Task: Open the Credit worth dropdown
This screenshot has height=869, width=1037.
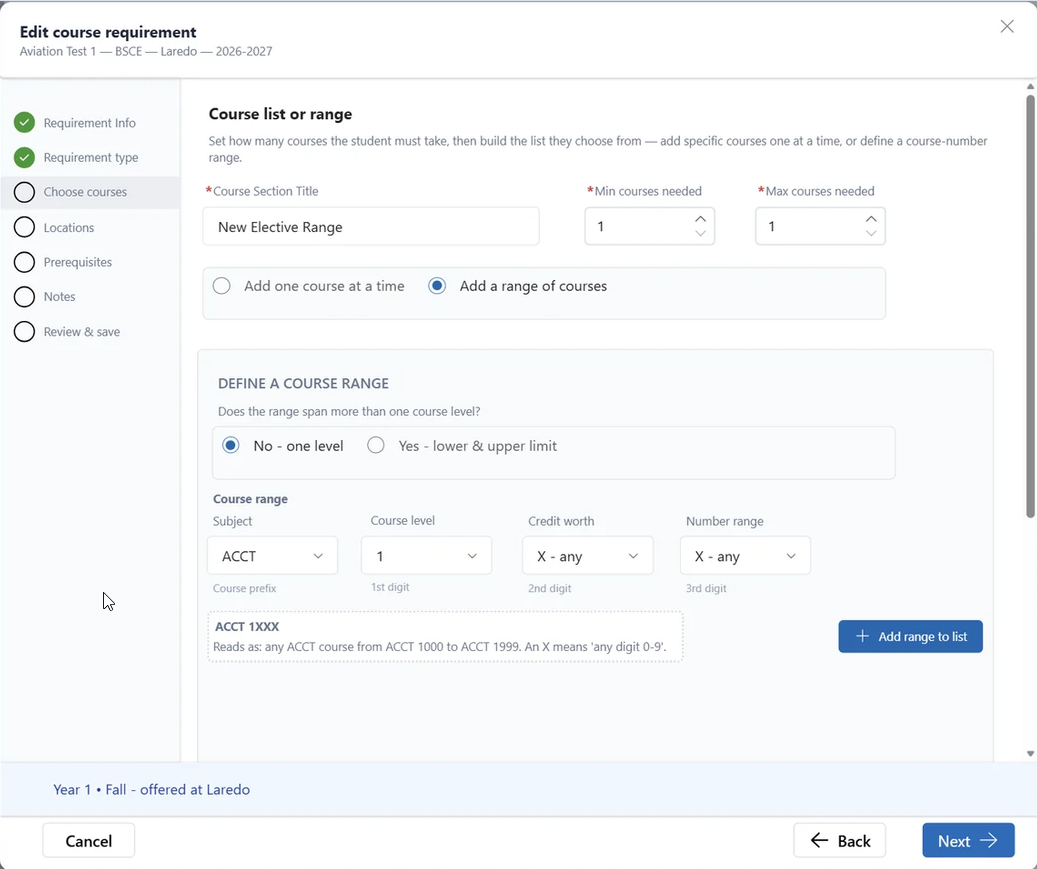Action: click(x=587, y=556)
